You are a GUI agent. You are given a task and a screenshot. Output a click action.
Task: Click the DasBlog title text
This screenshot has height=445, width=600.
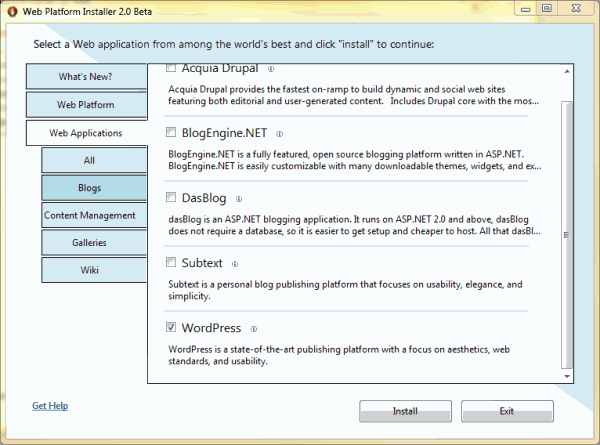click(x=204, y=198)
